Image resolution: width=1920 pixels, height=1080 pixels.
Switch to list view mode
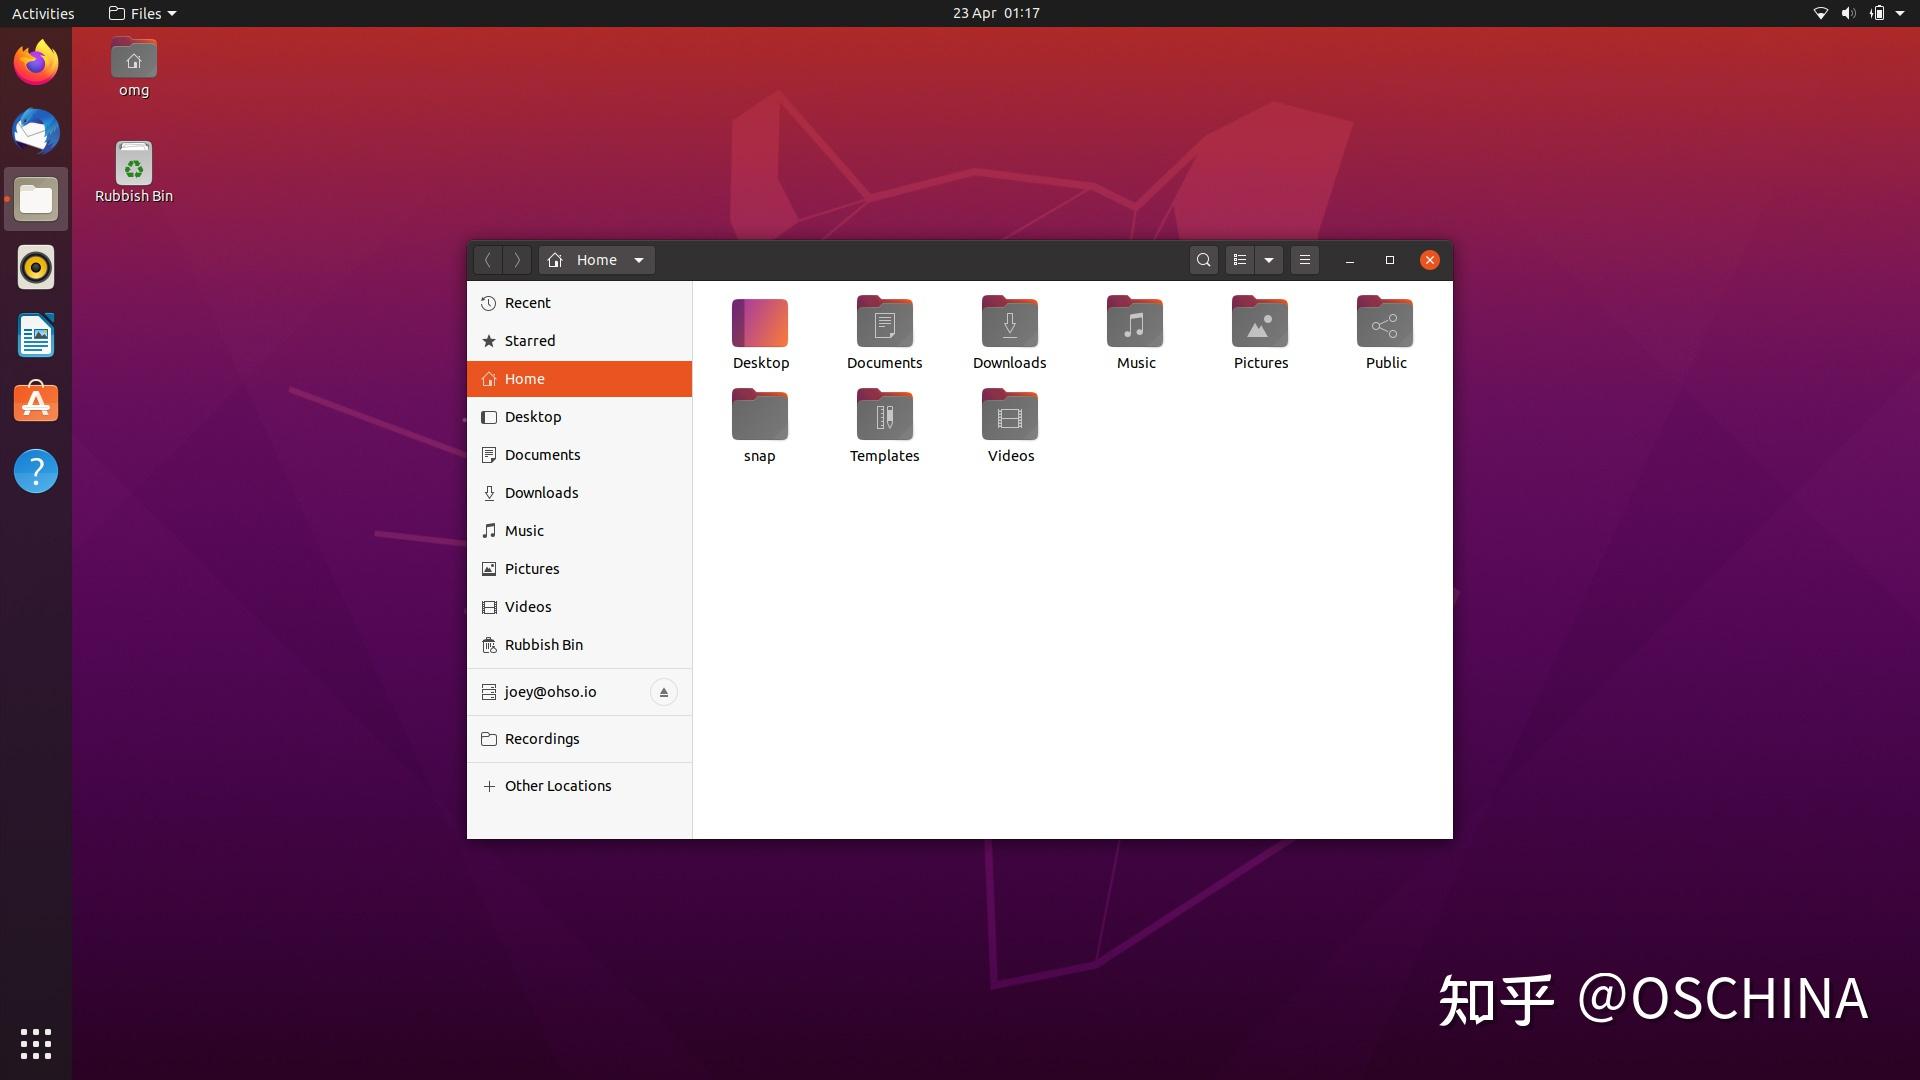coord(1239,259)
